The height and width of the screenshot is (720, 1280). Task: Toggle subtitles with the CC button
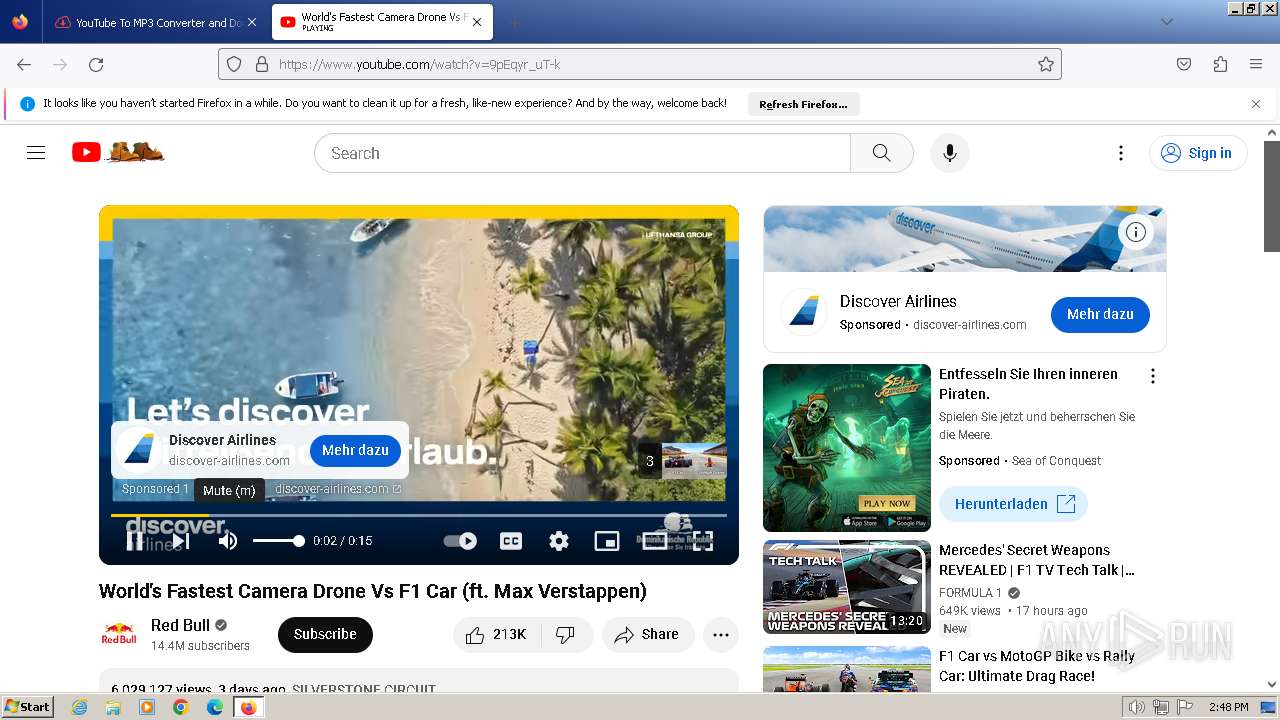pos(511,541)
